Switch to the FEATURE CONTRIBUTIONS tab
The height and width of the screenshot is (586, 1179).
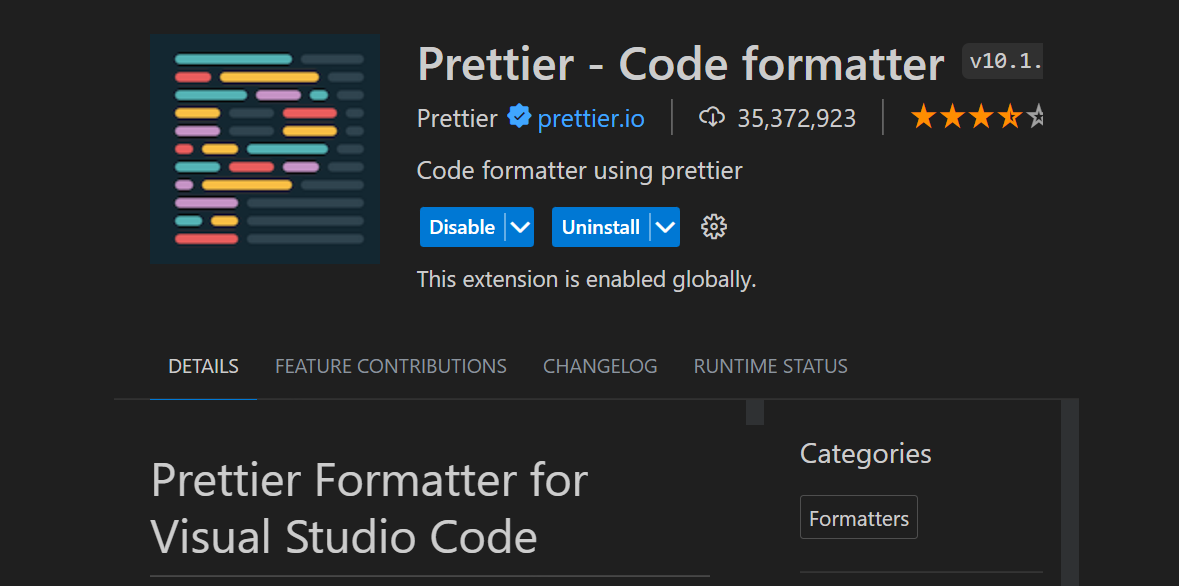tap(391, 366)
